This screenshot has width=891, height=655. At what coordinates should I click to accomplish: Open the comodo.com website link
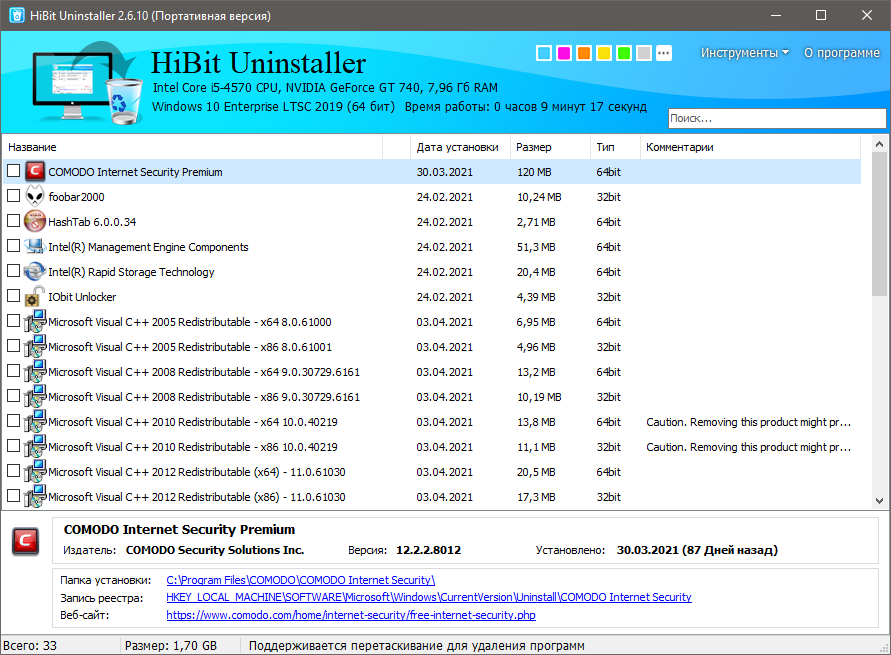click(x=350, y=615)
